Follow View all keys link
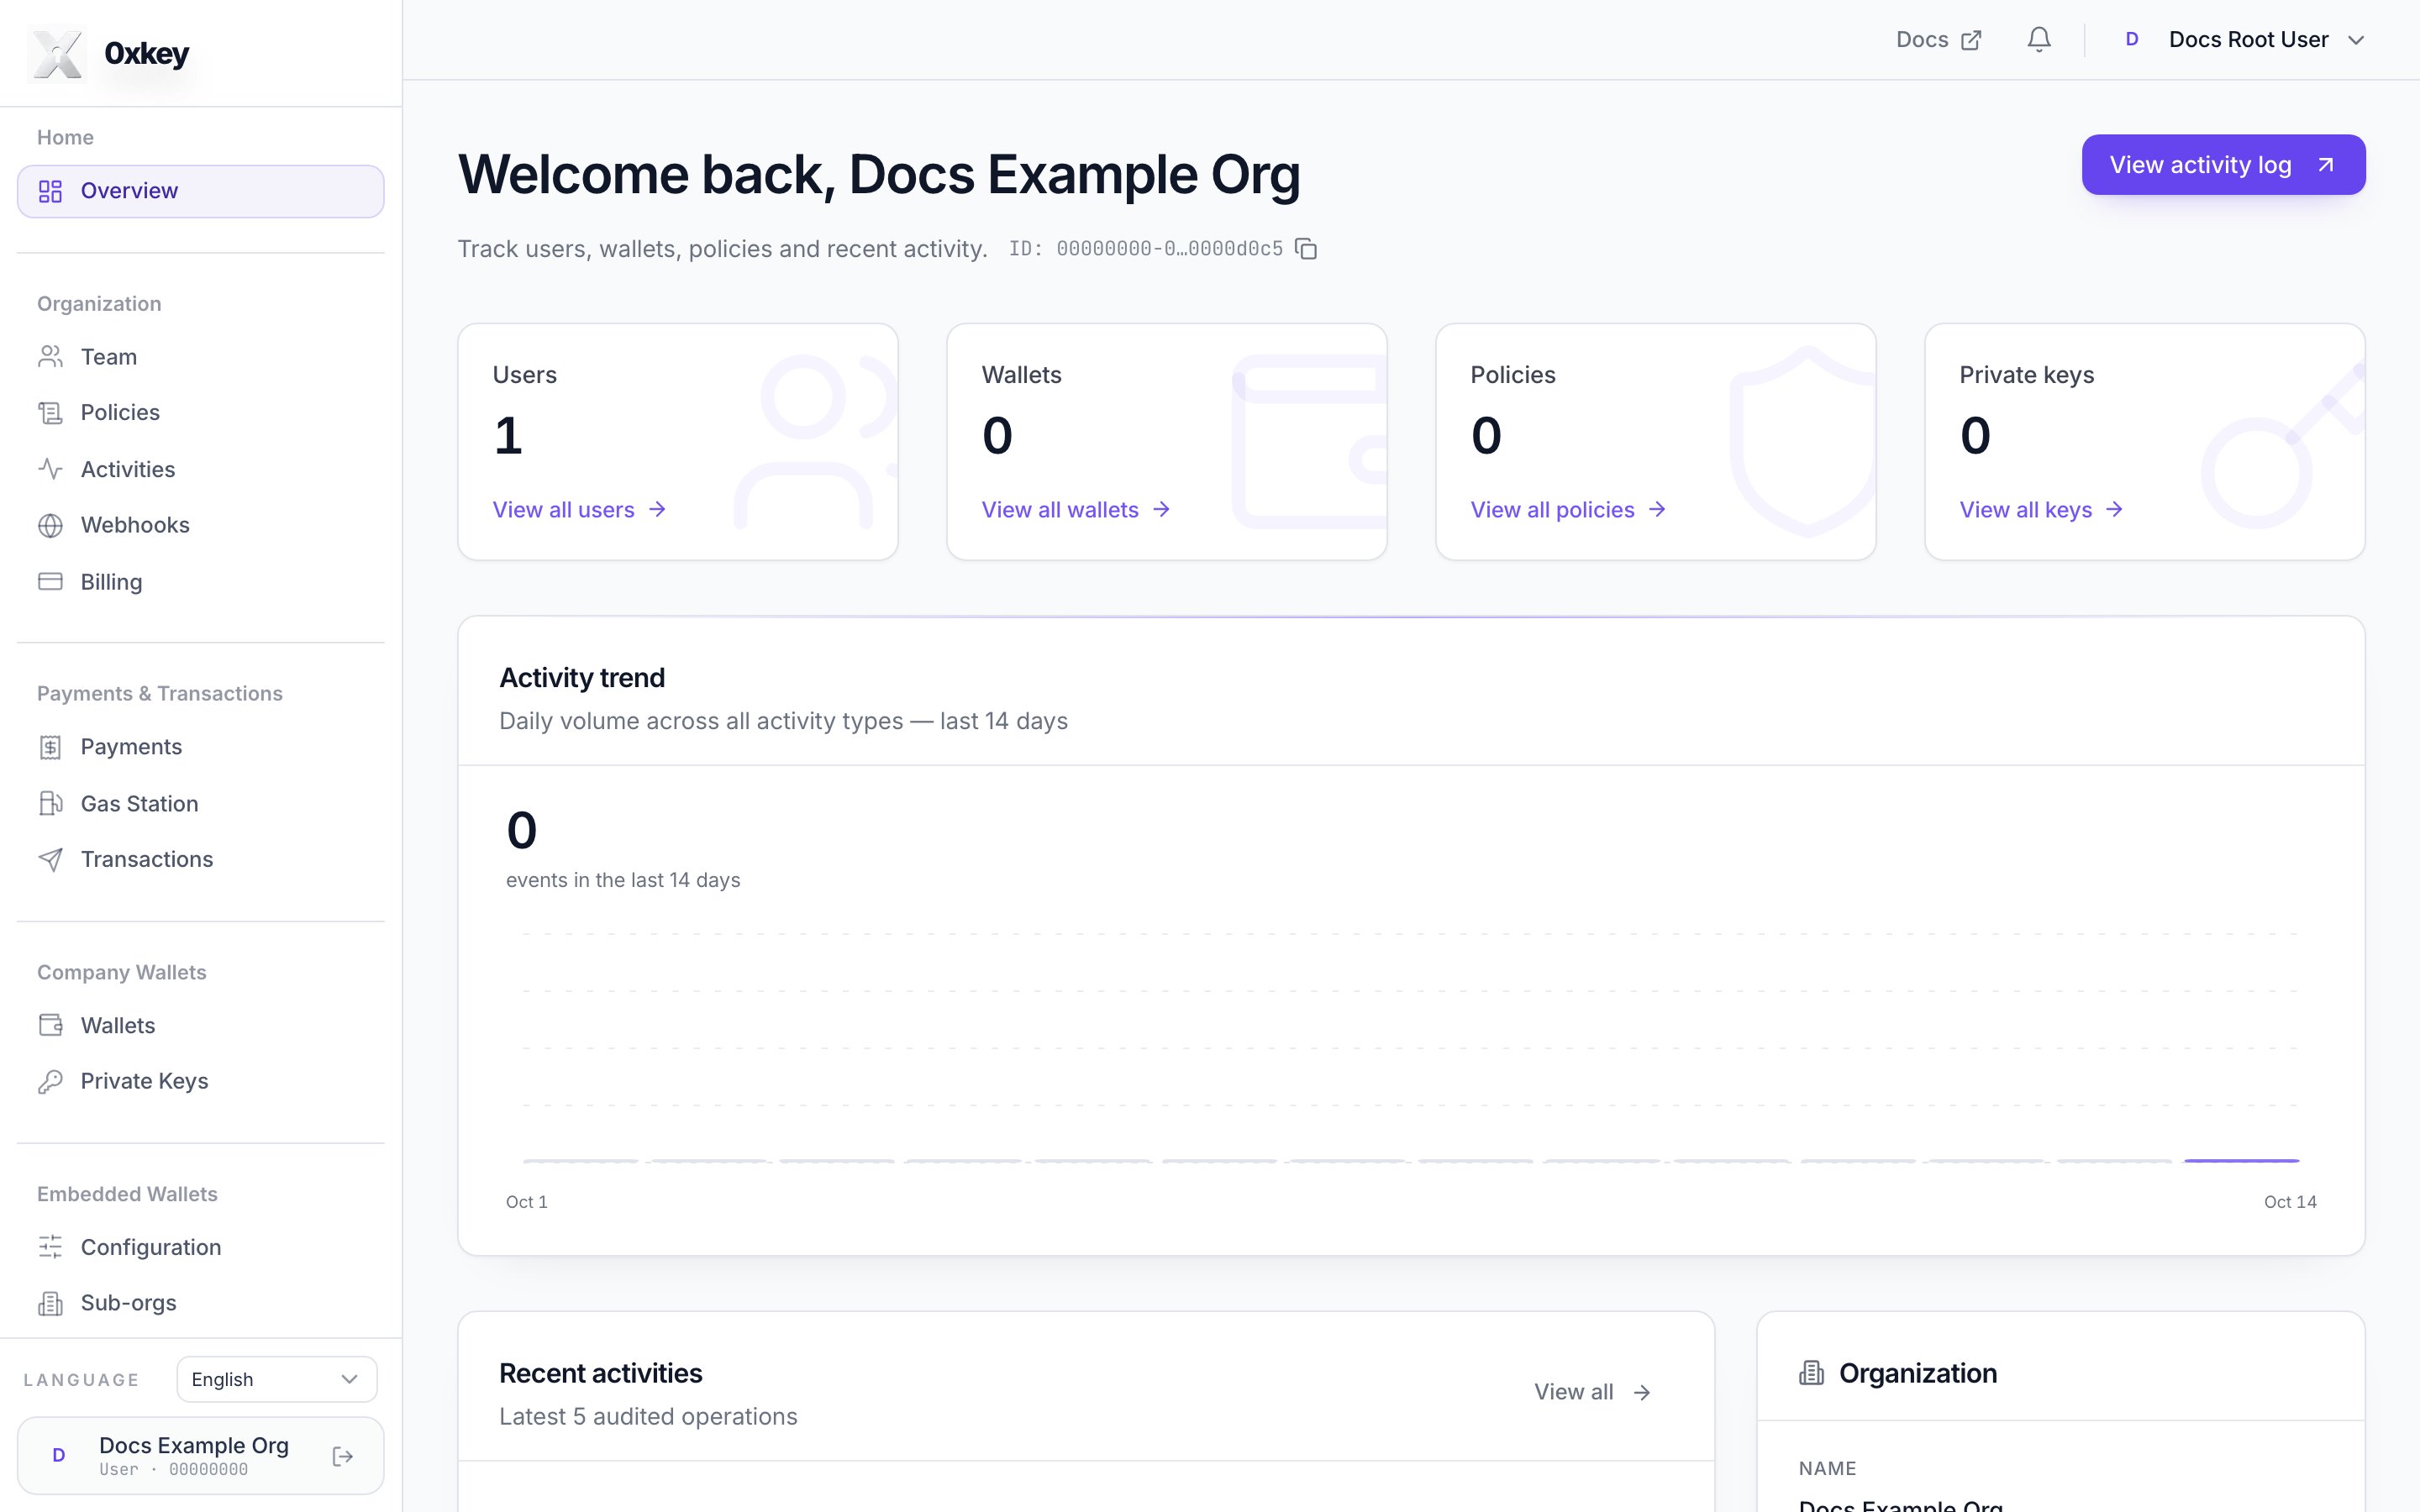 [2041, 510]
